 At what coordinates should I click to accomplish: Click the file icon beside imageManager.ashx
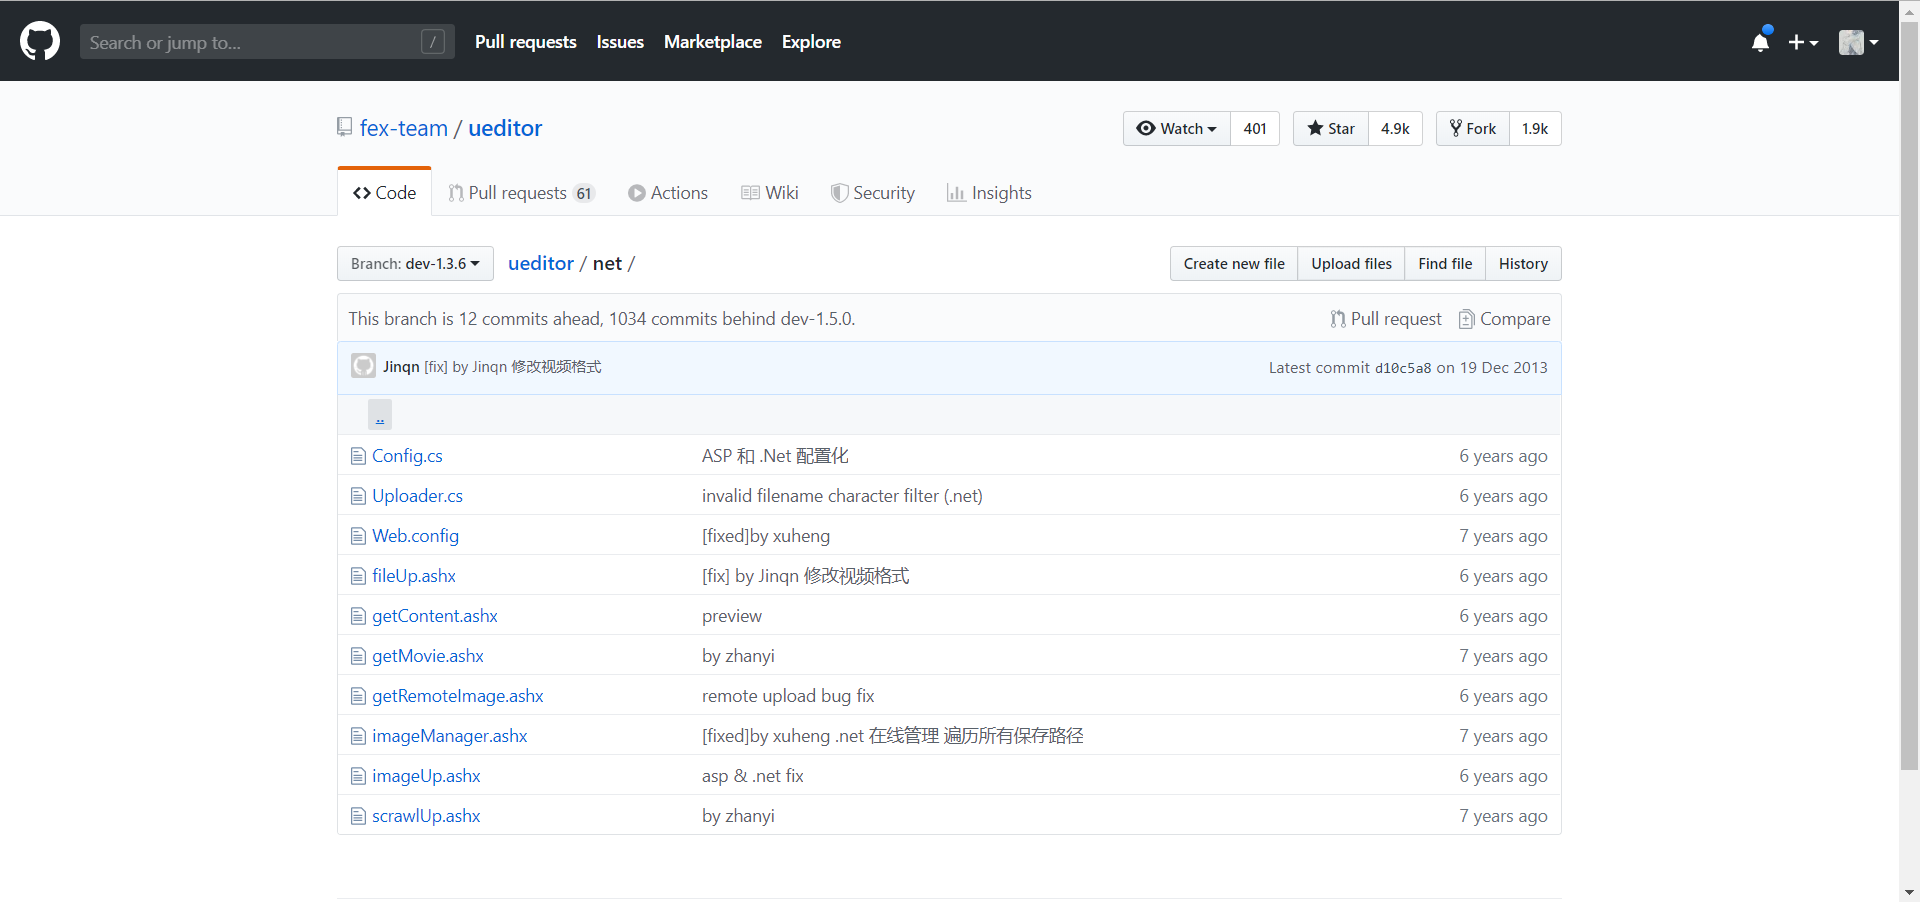358,736
